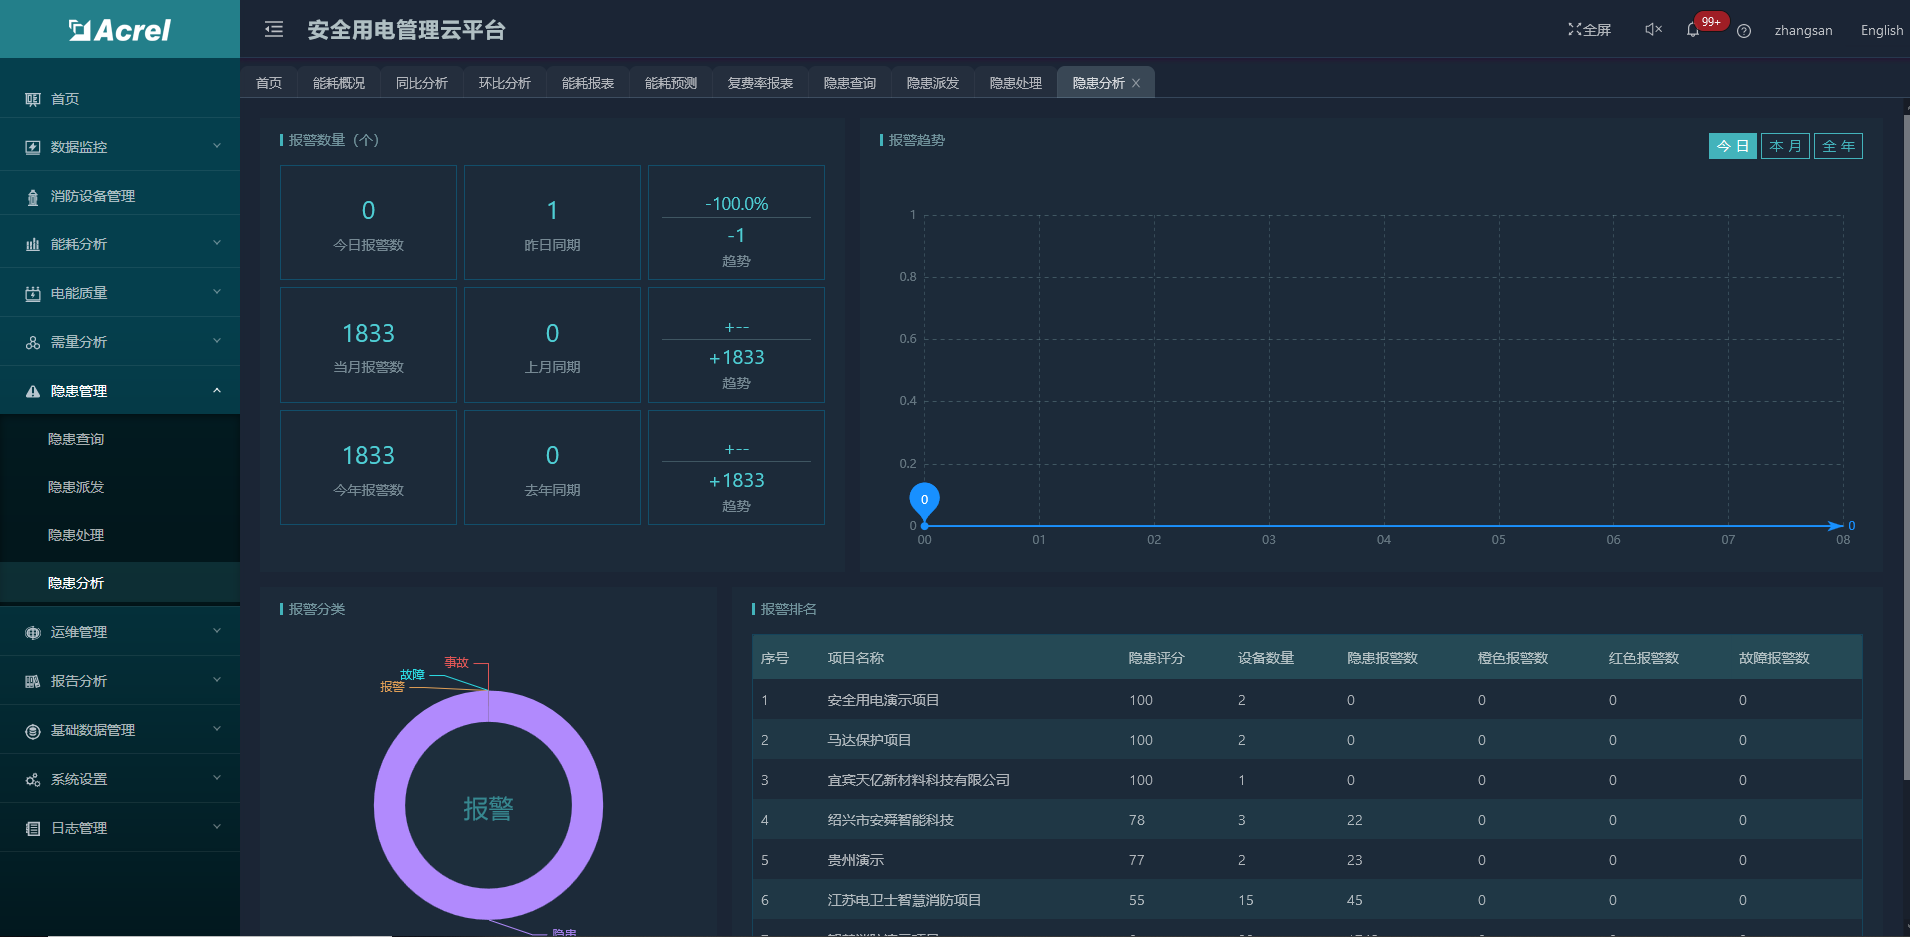Image resolution: width=1910 pixels, height=937 pixels.
Task: Expand the 数据监控 sidebar menu
Action: tap(120, 147)
